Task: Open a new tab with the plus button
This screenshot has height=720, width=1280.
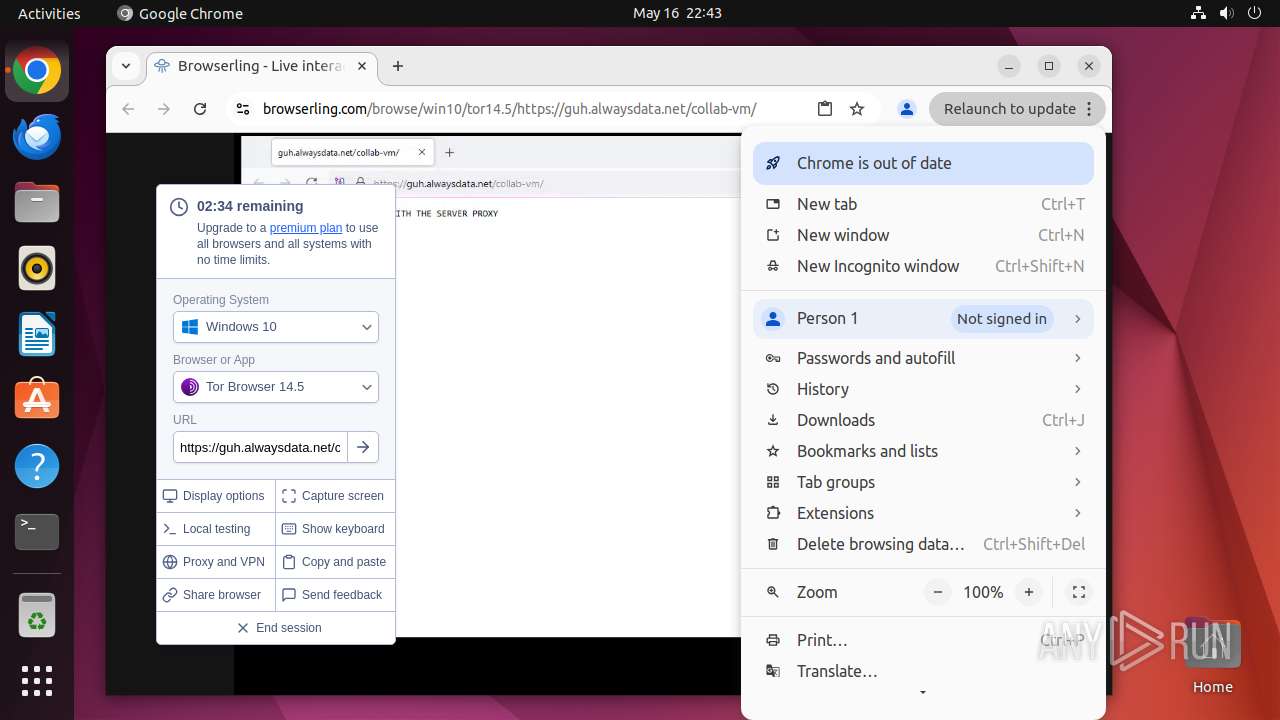Action: (398, 66)
